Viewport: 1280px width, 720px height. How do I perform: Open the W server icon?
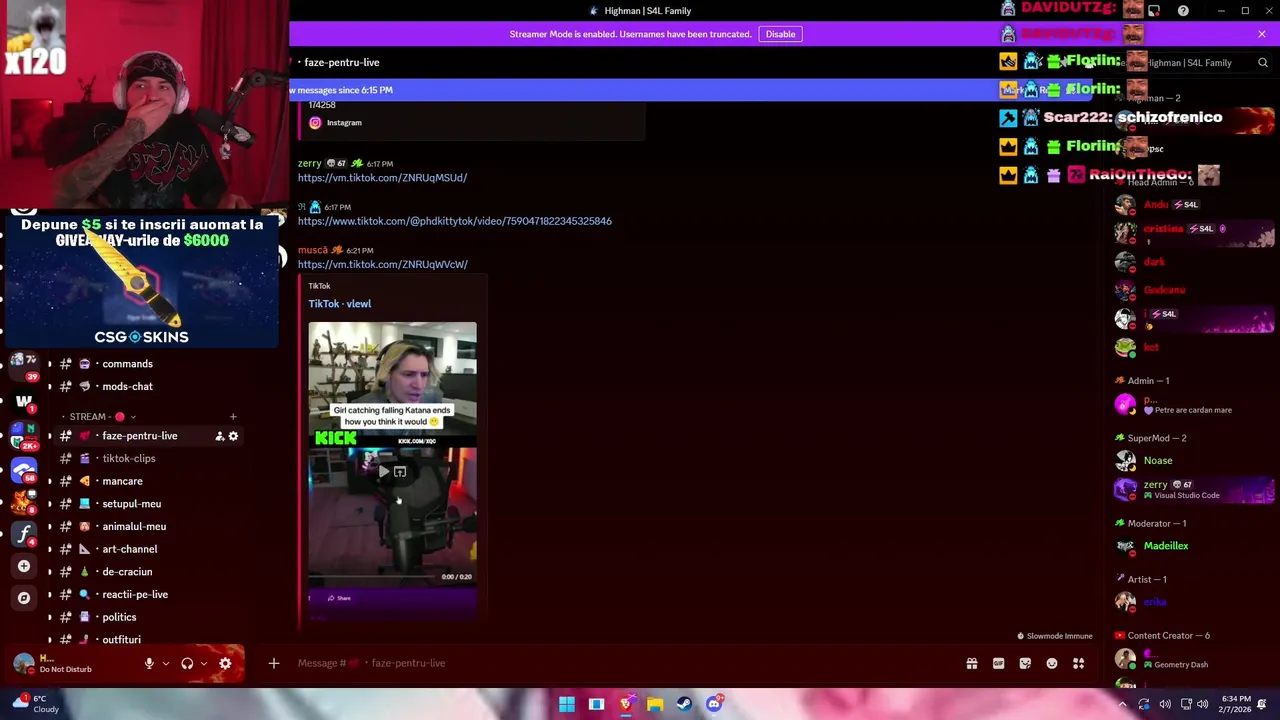(24, 401)
